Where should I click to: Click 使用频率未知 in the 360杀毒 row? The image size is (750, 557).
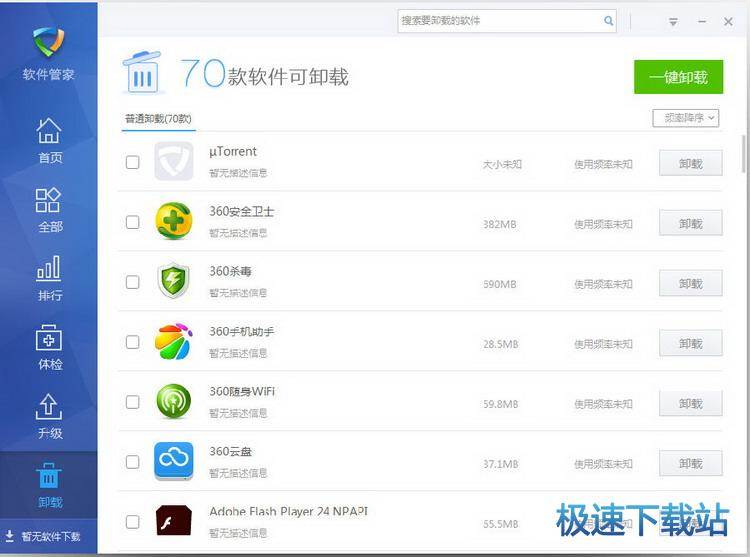coord(603,284)
